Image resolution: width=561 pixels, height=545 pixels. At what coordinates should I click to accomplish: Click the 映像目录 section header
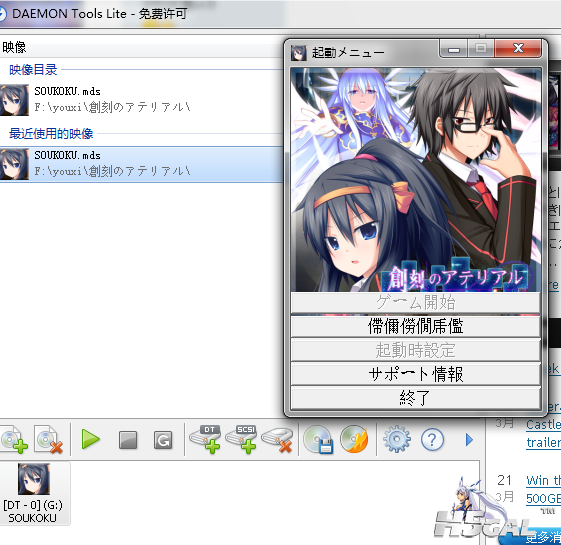(x=33, y=69)
